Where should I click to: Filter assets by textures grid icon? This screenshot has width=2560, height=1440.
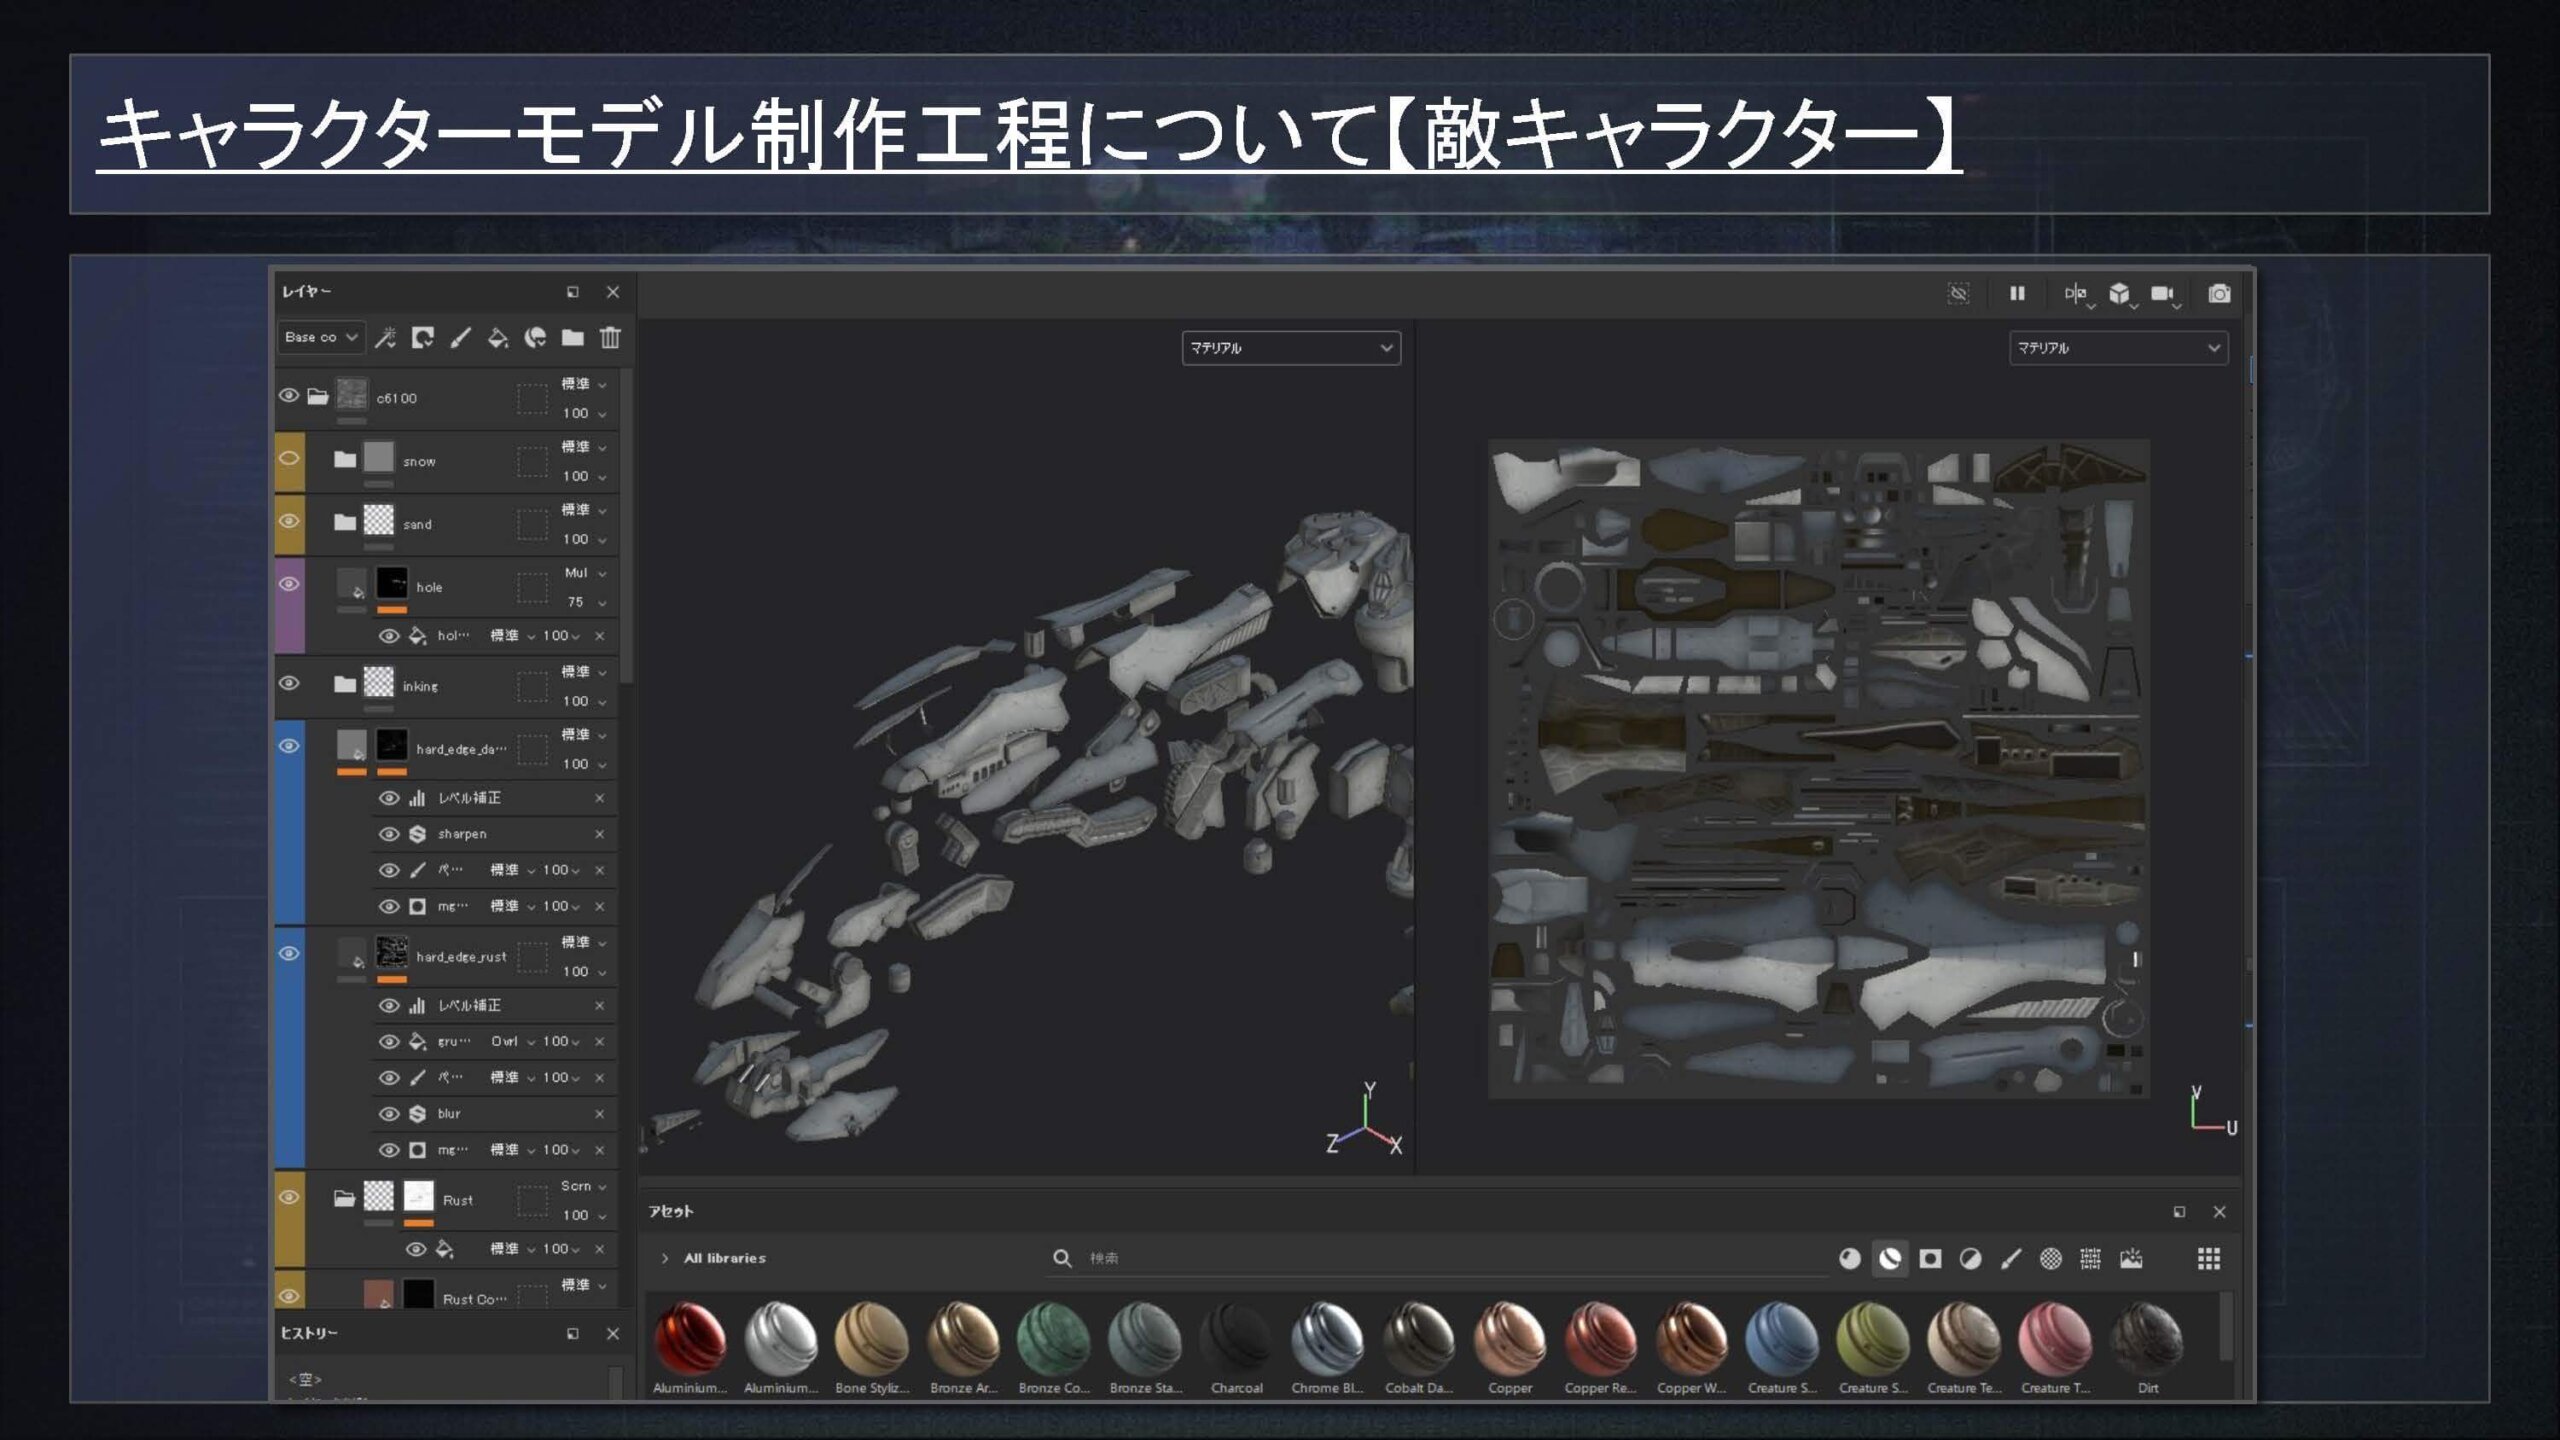[x=2090, y=1259]
